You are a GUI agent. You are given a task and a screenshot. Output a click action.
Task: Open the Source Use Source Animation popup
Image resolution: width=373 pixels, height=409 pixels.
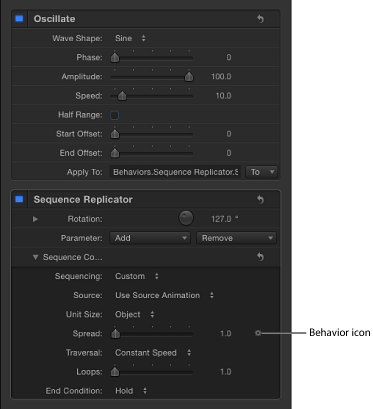[164, 295]
